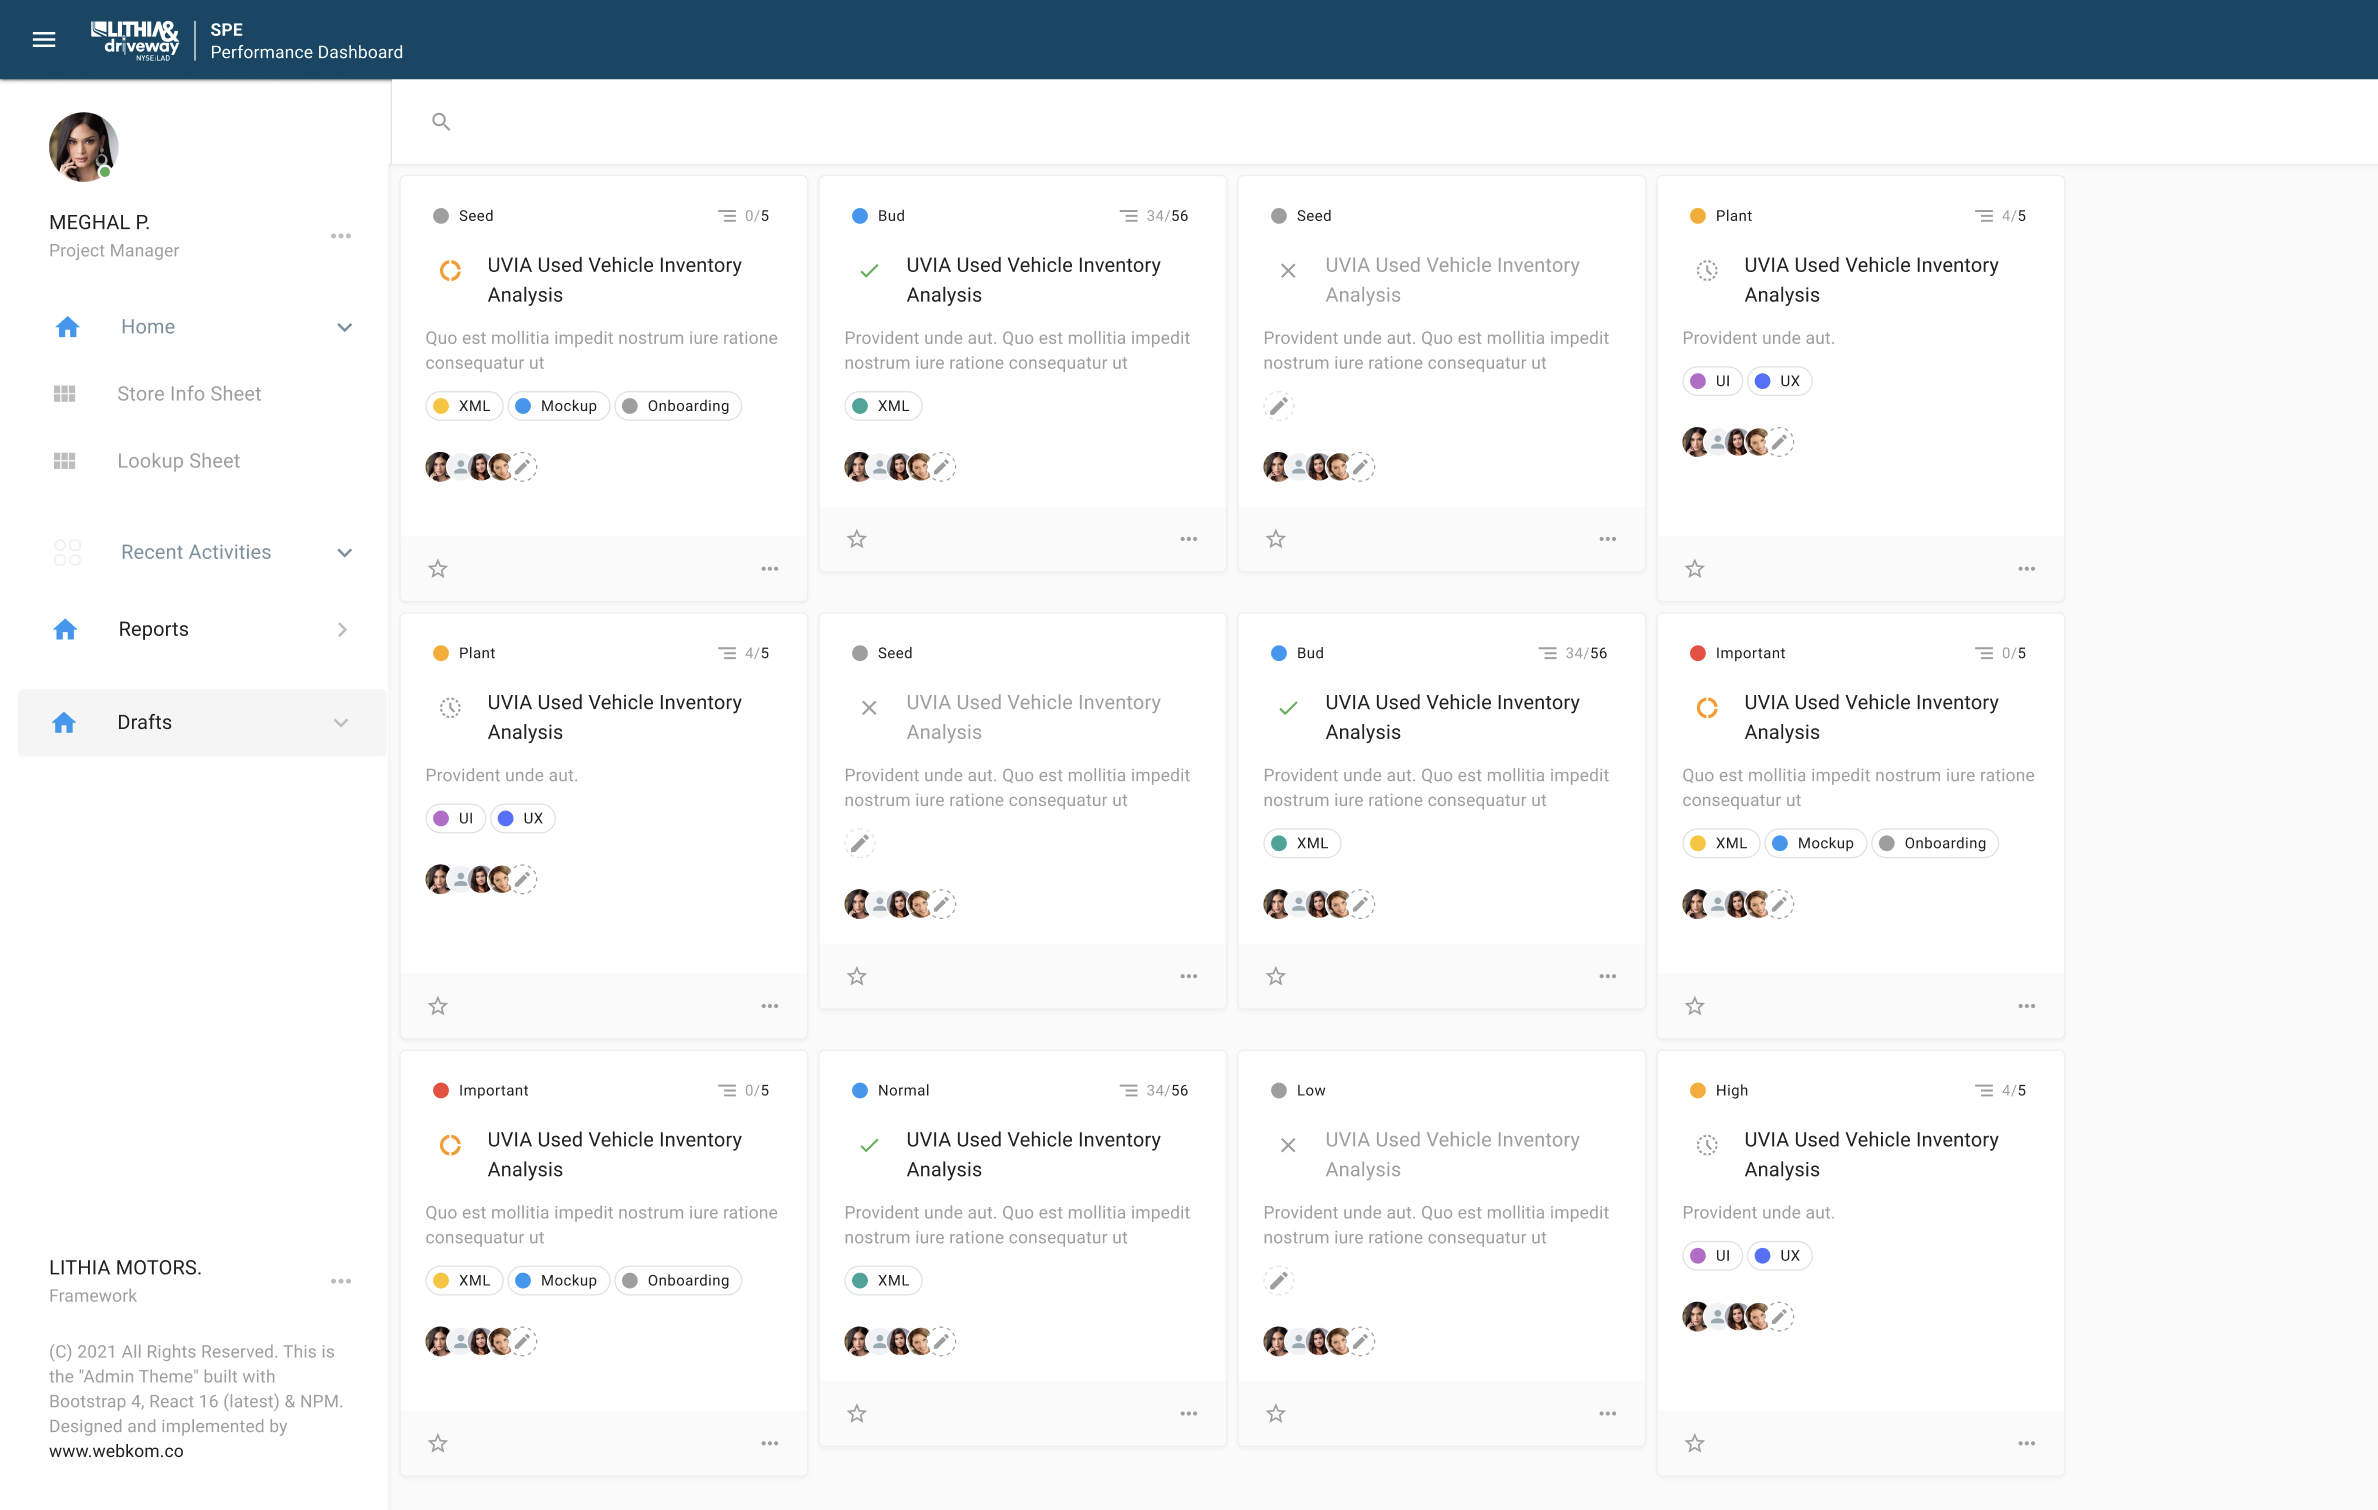Image resolution: width=2378 pixels, height=1510 pixels.
Task: Open the hamburger navigation menu
Action: [x=44, y=39]
